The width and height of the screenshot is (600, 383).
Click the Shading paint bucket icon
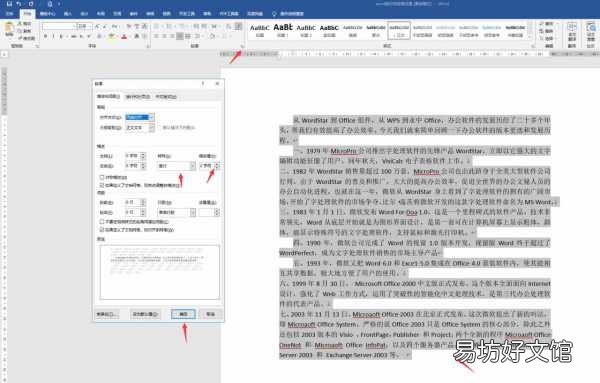[212, 36]
